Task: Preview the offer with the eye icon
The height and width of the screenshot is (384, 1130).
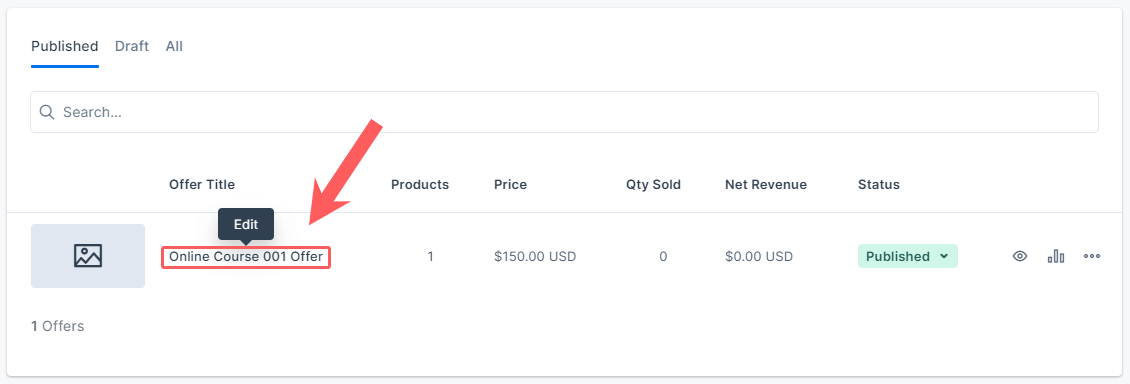Action: coord(1019,256)
